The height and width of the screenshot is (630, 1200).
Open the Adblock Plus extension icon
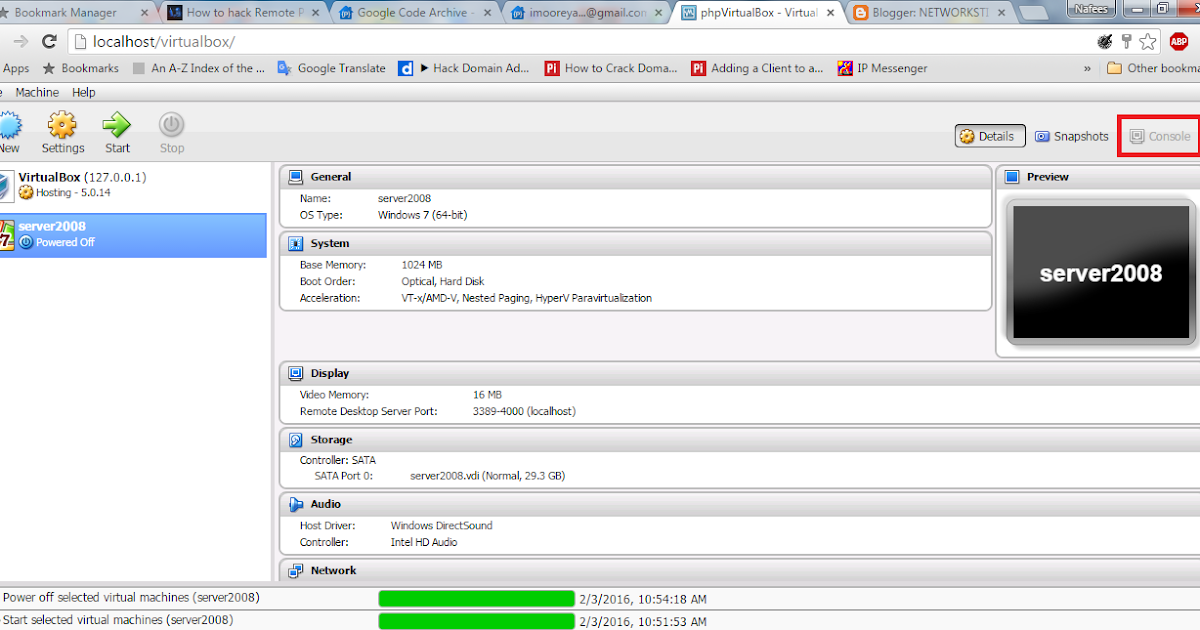(1178, 42)
